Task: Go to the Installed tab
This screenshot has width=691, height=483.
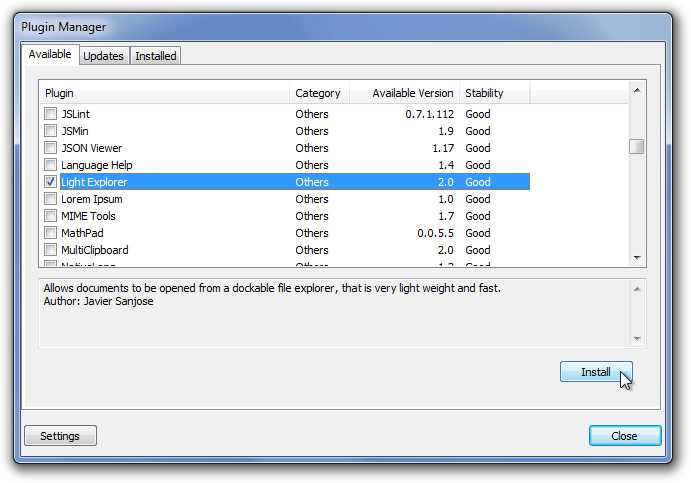Action: [x=156, y=56]
